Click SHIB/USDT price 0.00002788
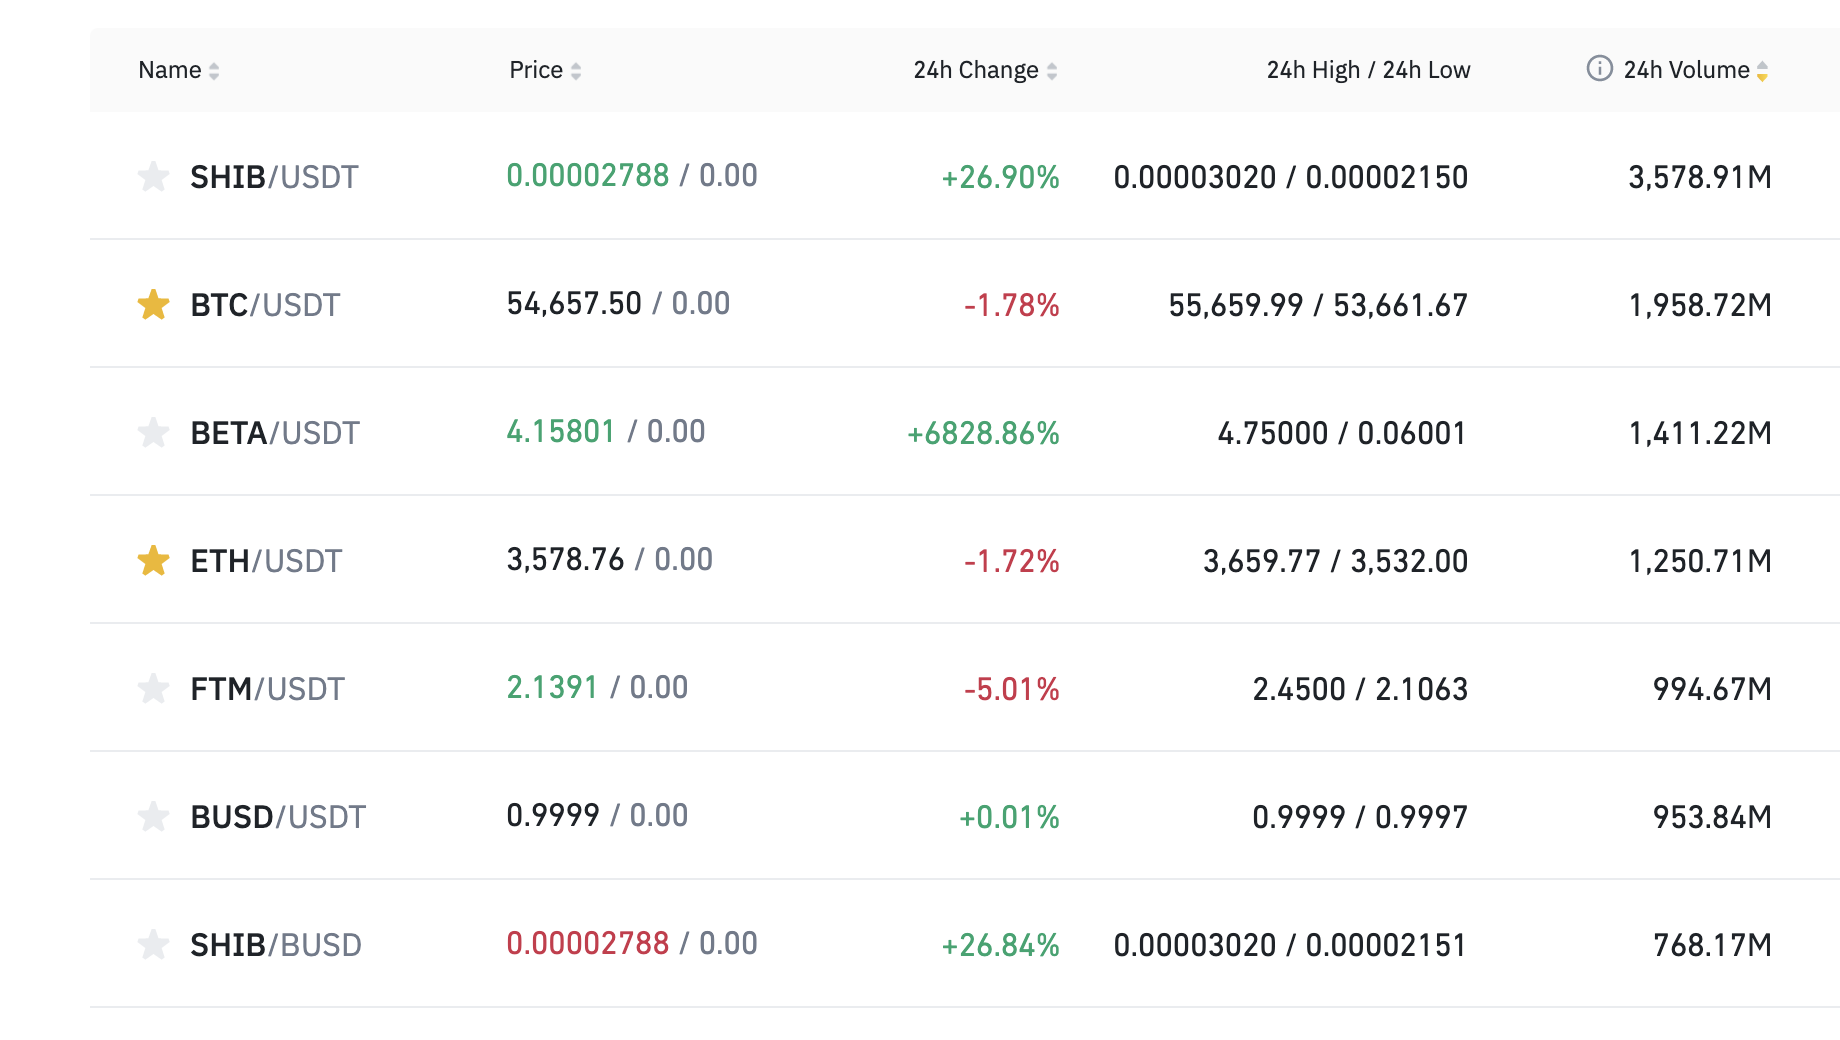Viewport: 1840px width, 1040px height. click(x=588, y=175)
